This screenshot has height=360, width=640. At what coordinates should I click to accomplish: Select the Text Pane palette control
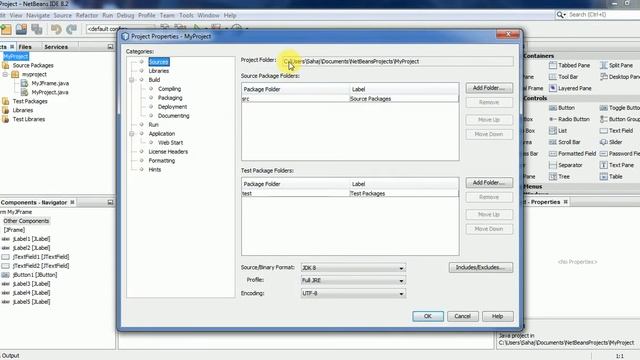click(617, 165)
